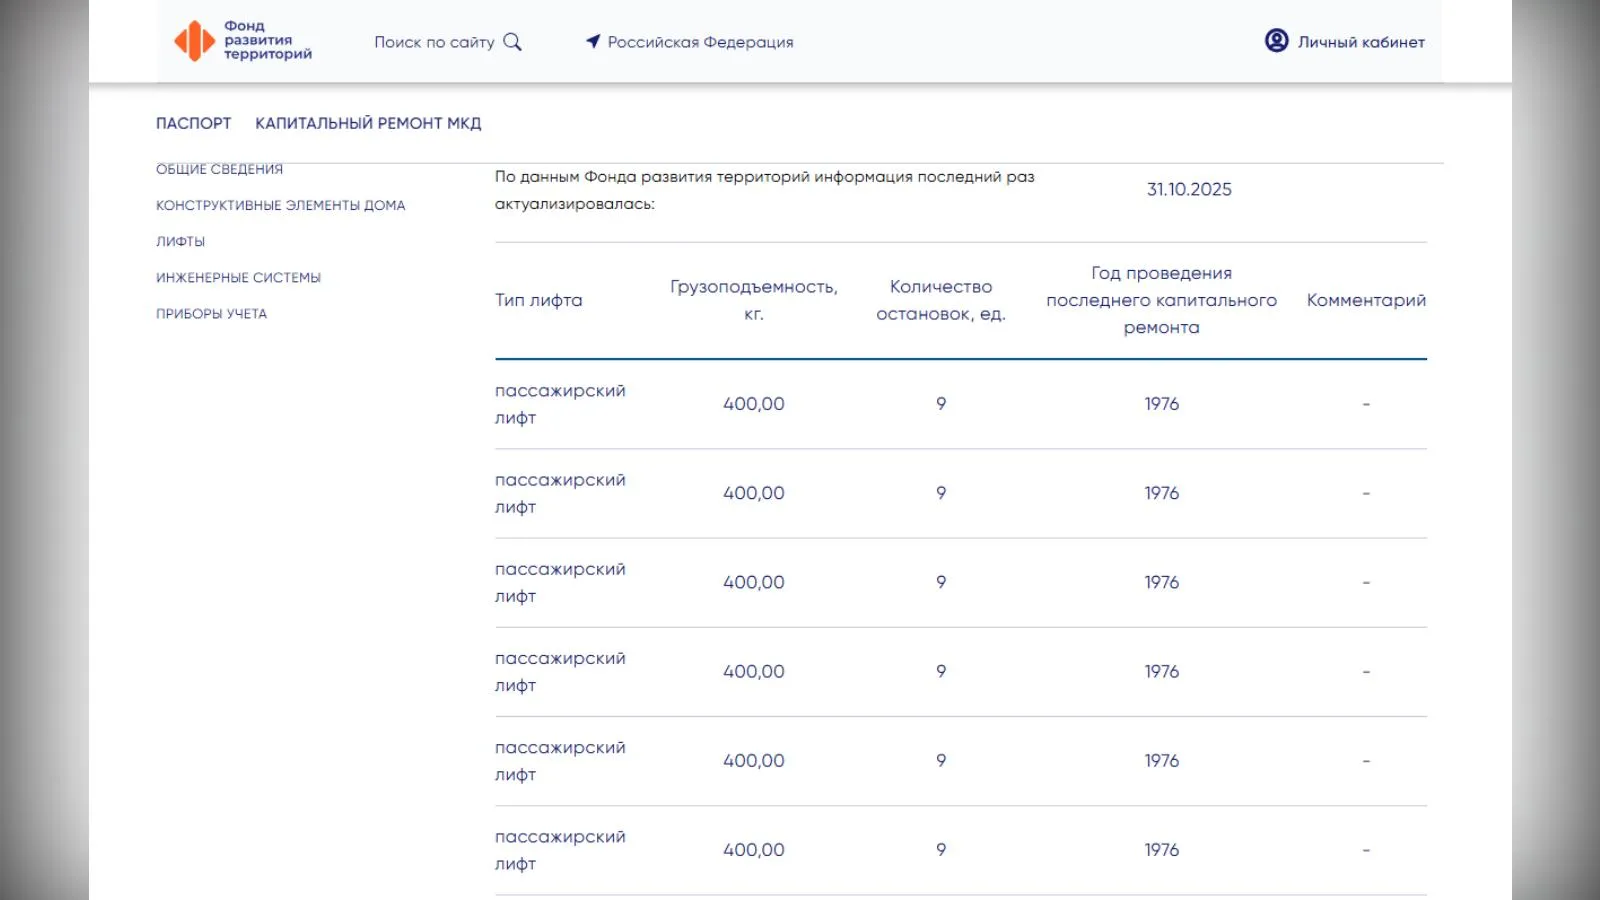Viewport: 1600px width, 900px height.
Task: Switch to КАПИТАЛЬНЫЙ РЕМОНТ МКД tab
Action: pyautogui.click(x=368, y=123)
